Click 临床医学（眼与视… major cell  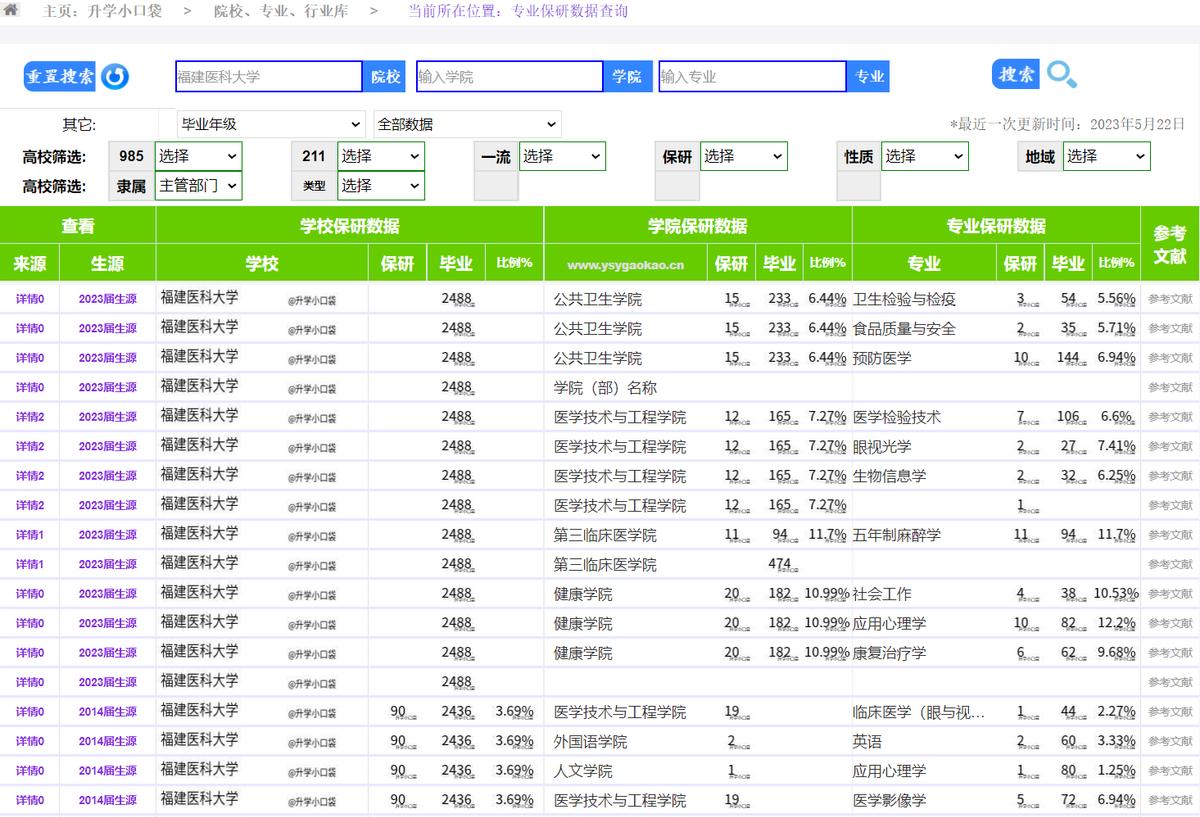pos(919,712)
